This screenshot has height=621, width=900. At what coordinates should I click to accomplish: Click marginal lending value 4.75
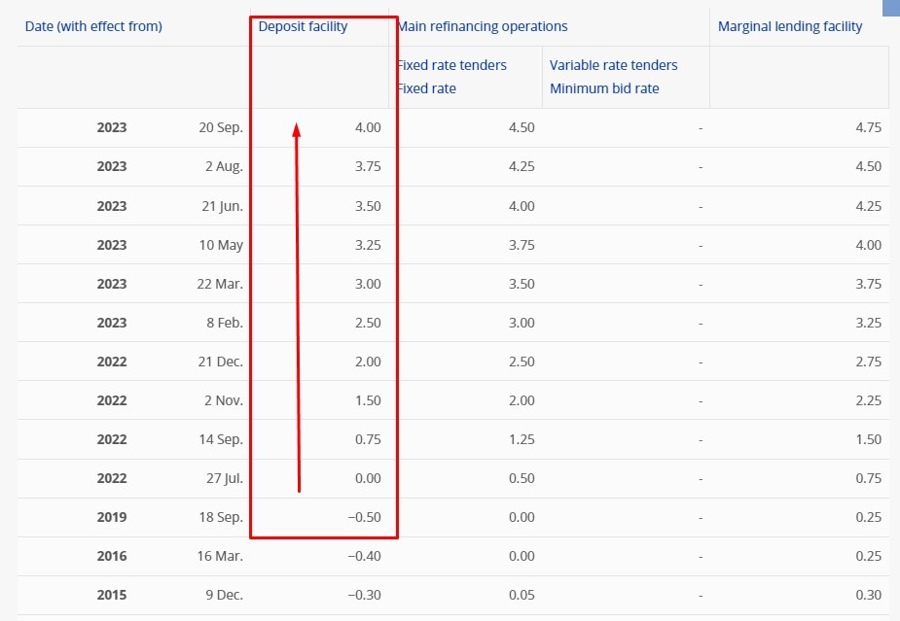pos(868,127)
